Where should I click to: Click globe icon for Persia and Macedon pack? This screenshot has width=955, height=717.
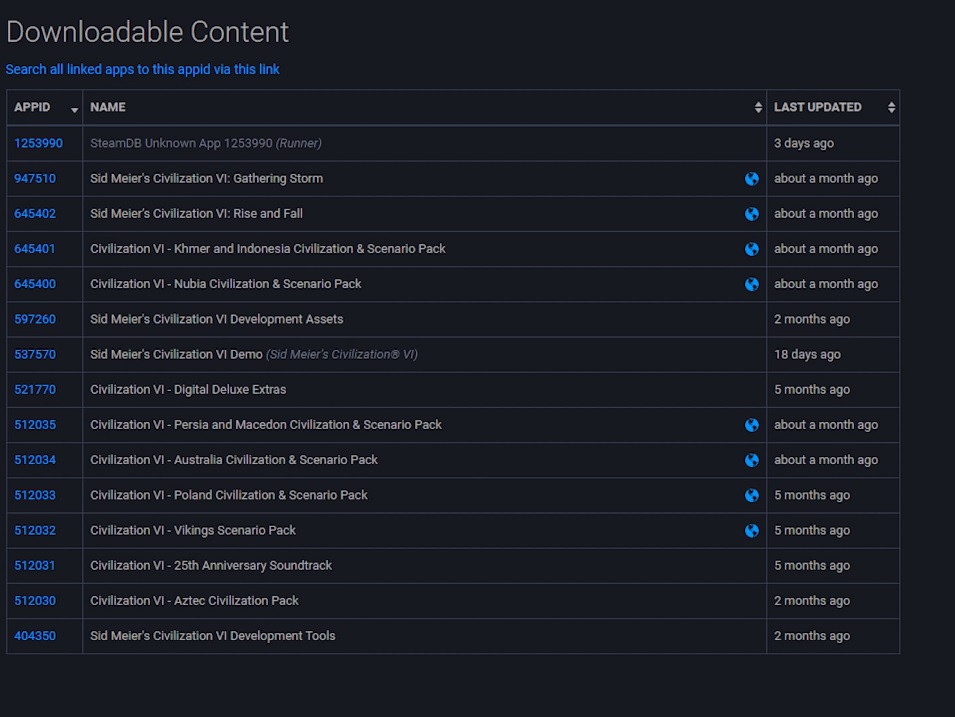pyautogui.click(x=751, y=425)
